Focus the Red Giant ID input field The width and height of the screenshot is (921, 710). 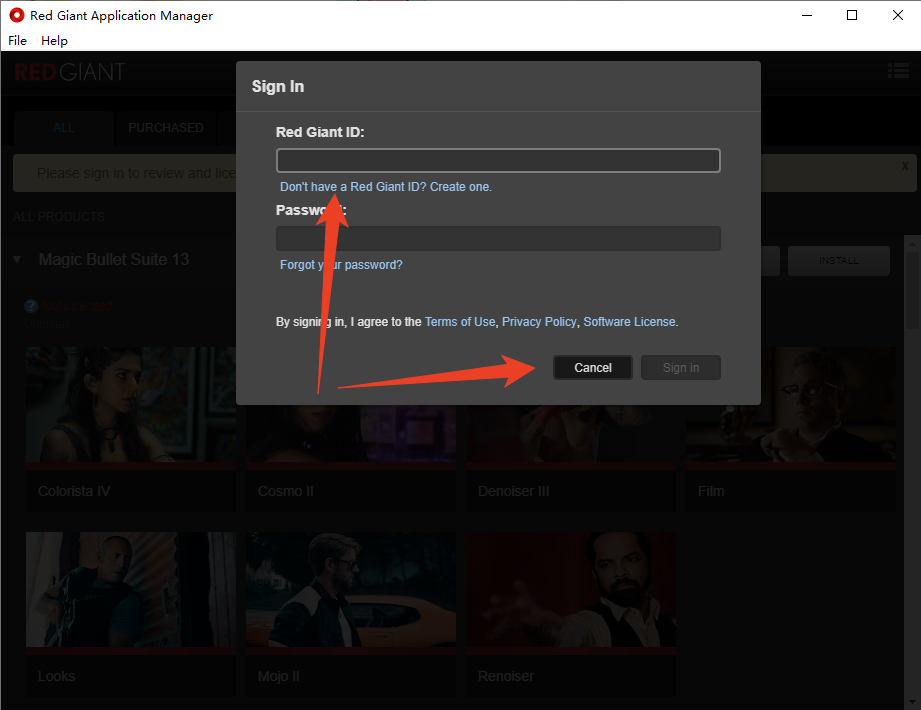tap(498, 160)
